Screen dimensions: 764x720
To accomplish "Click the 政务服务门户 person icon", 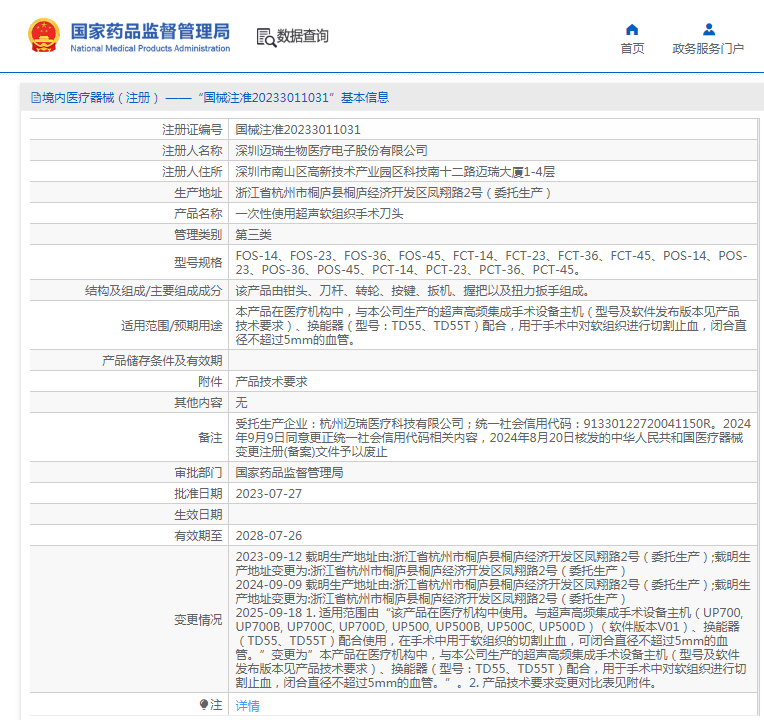I will click(708, 29).
